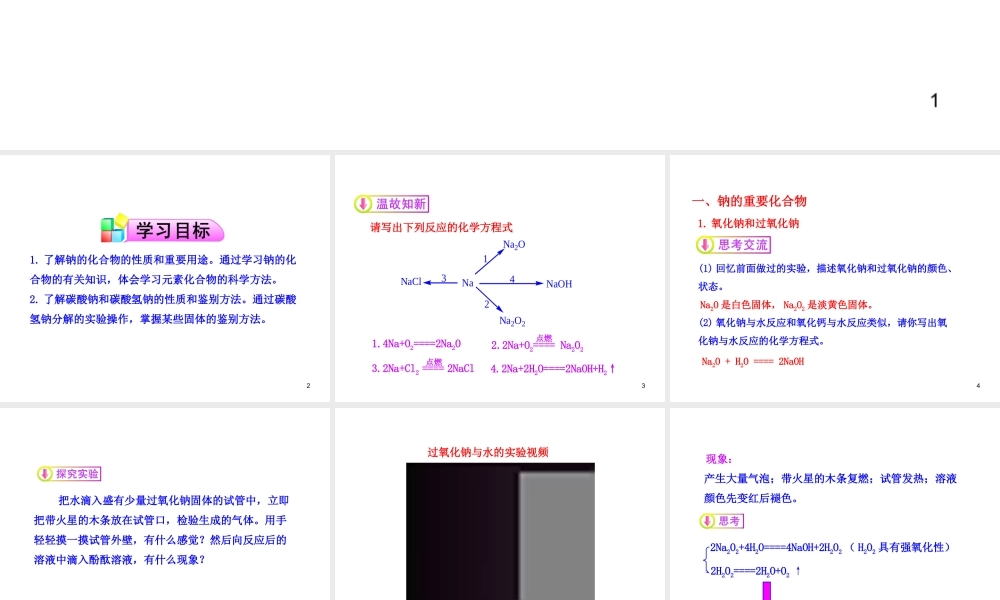The width and height of the screenshot is (1000, 600).
Task: Click the 思考交流 heading label
Action: tap(743, 245)
